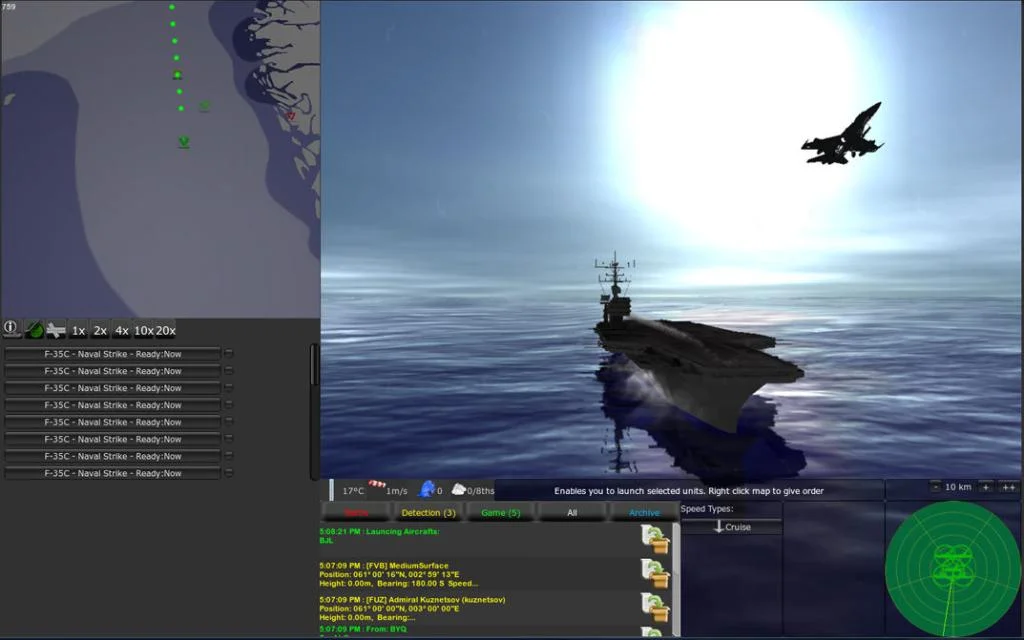Click the information icon in the aircraft toolbar
Image resolution: width=1024 pixels, height=640 pixels.
(10, 330)
